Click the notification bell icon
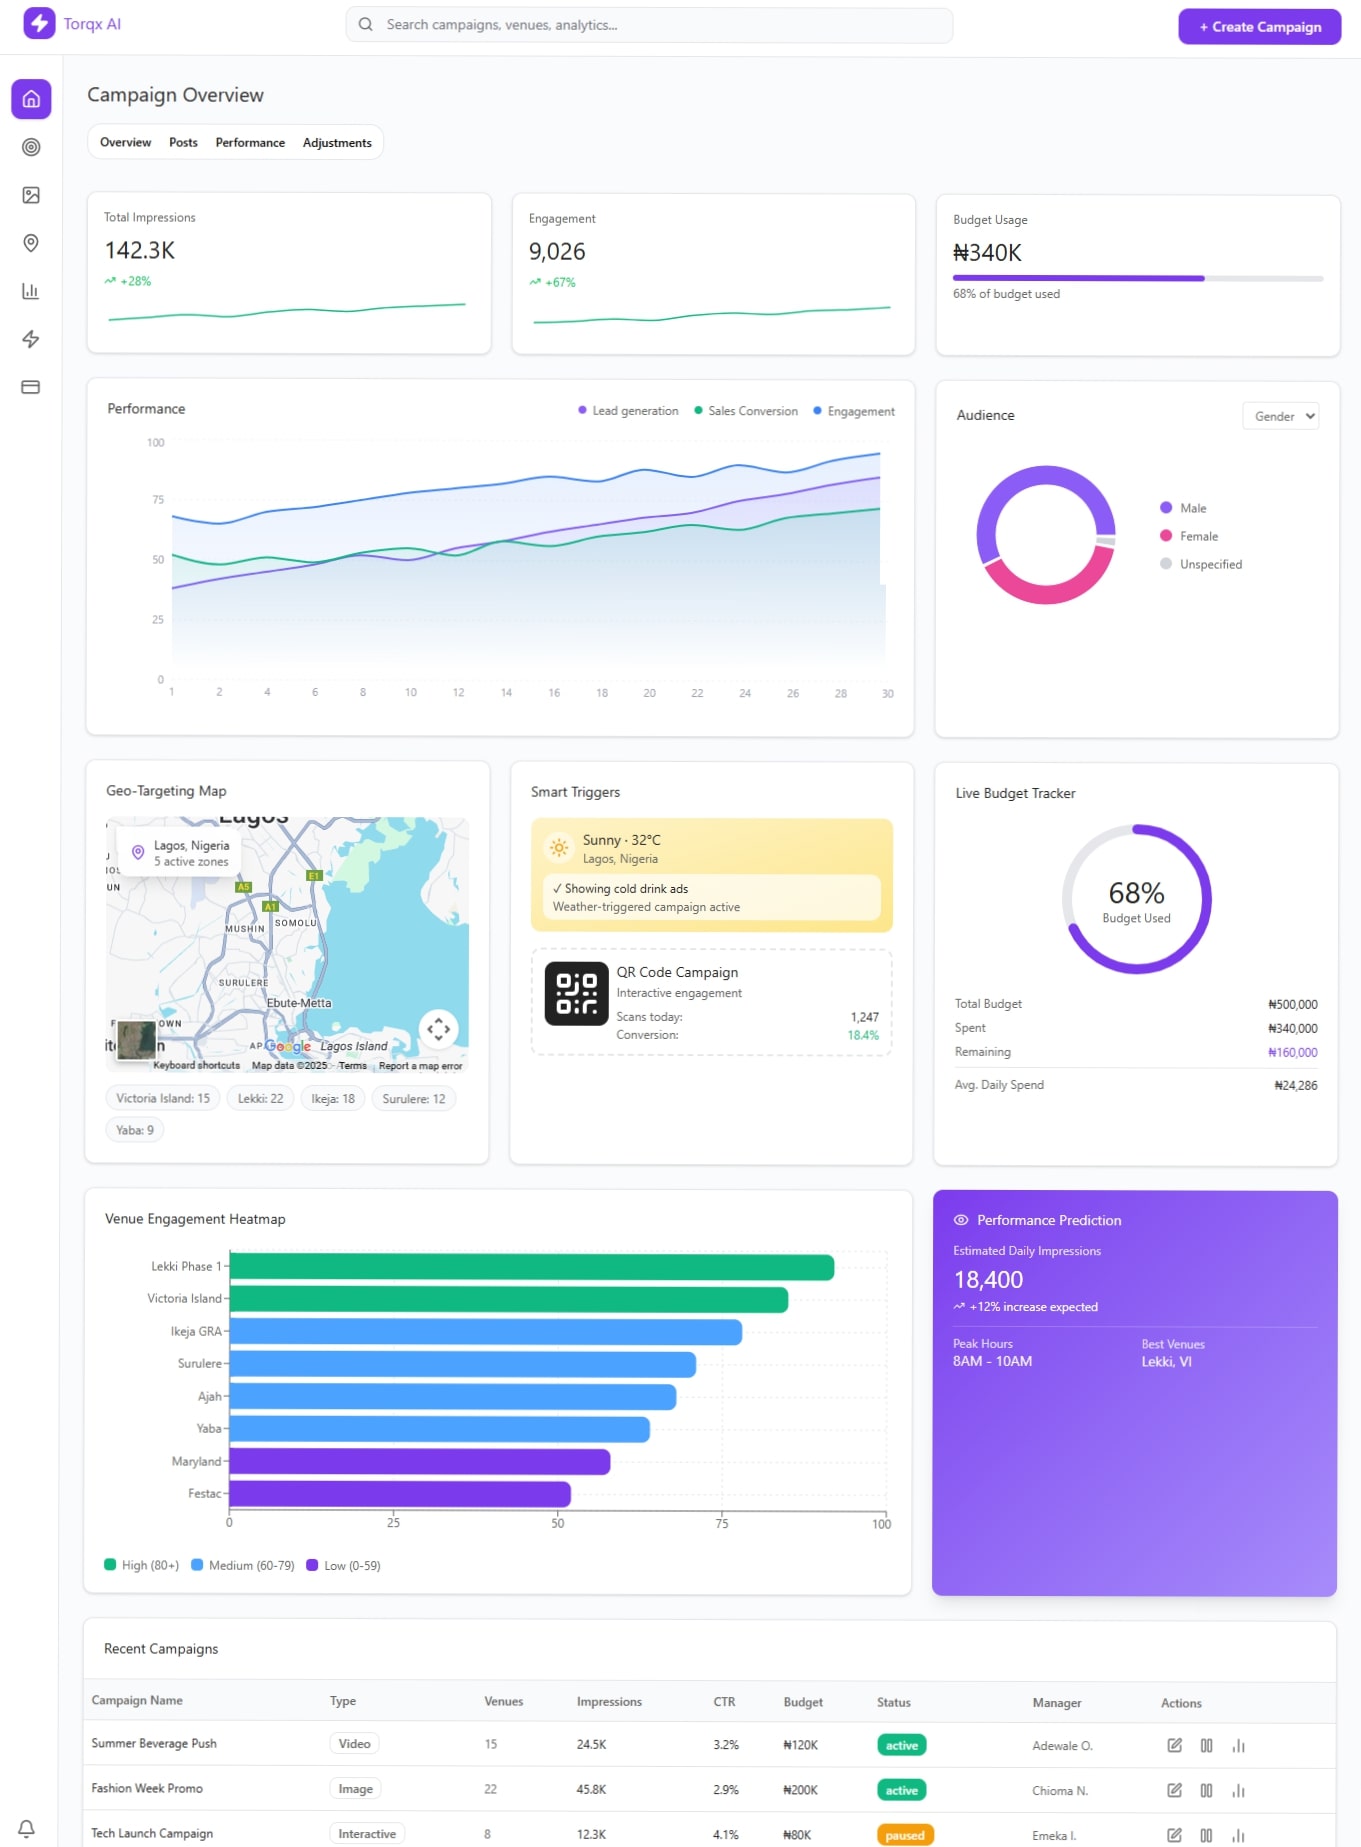This screenshot has height=1847, width=1361. 27,1828
